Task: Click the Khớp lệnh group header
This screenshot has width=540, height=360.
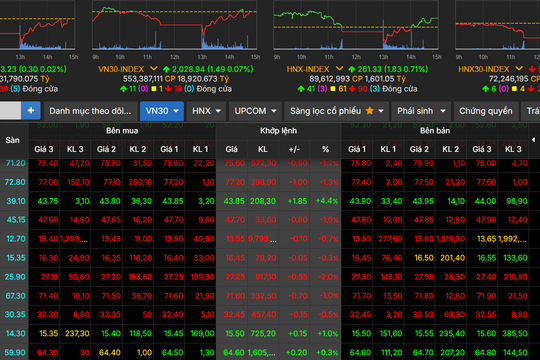Action: tap(278, 131)
